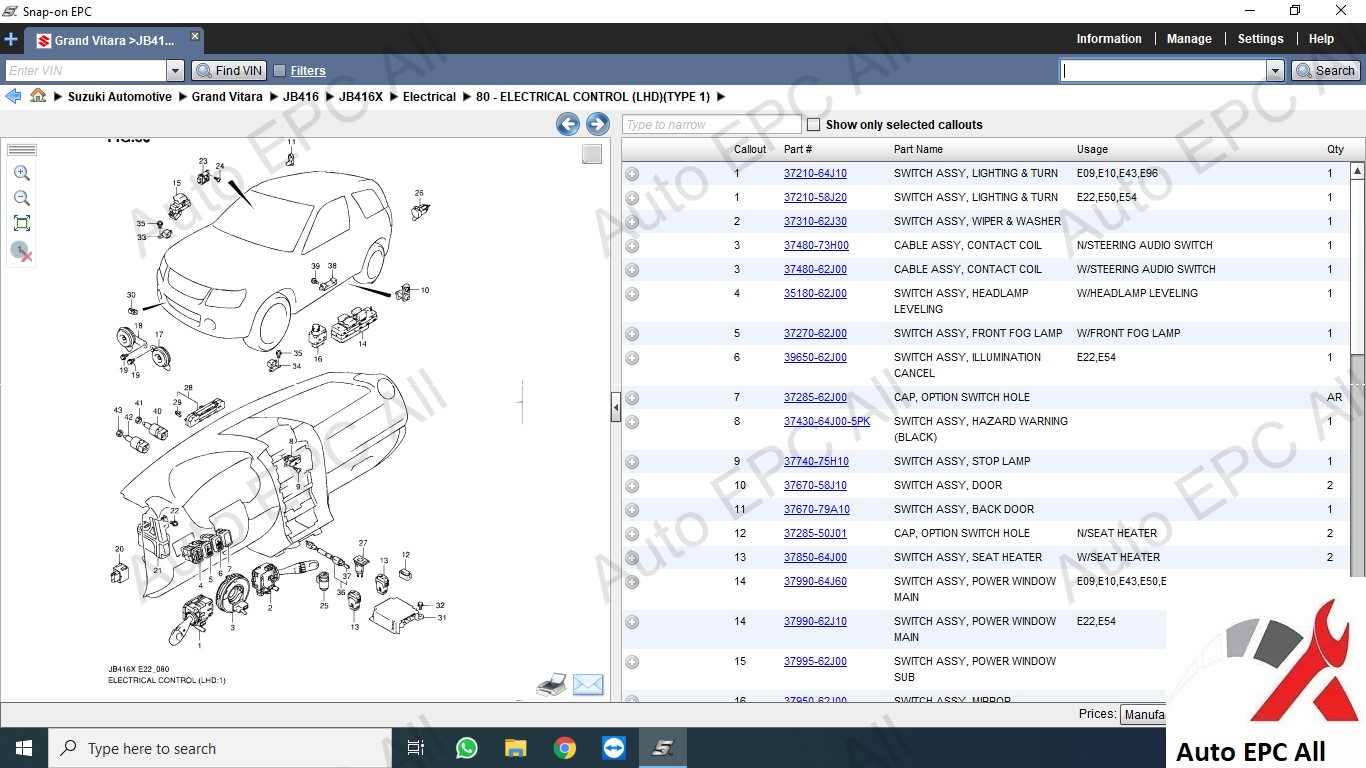Click the round add icon on row 37850-64J00
Image resolution: width=1366 pixels, height=768 pixels.
tap(632, 558)
